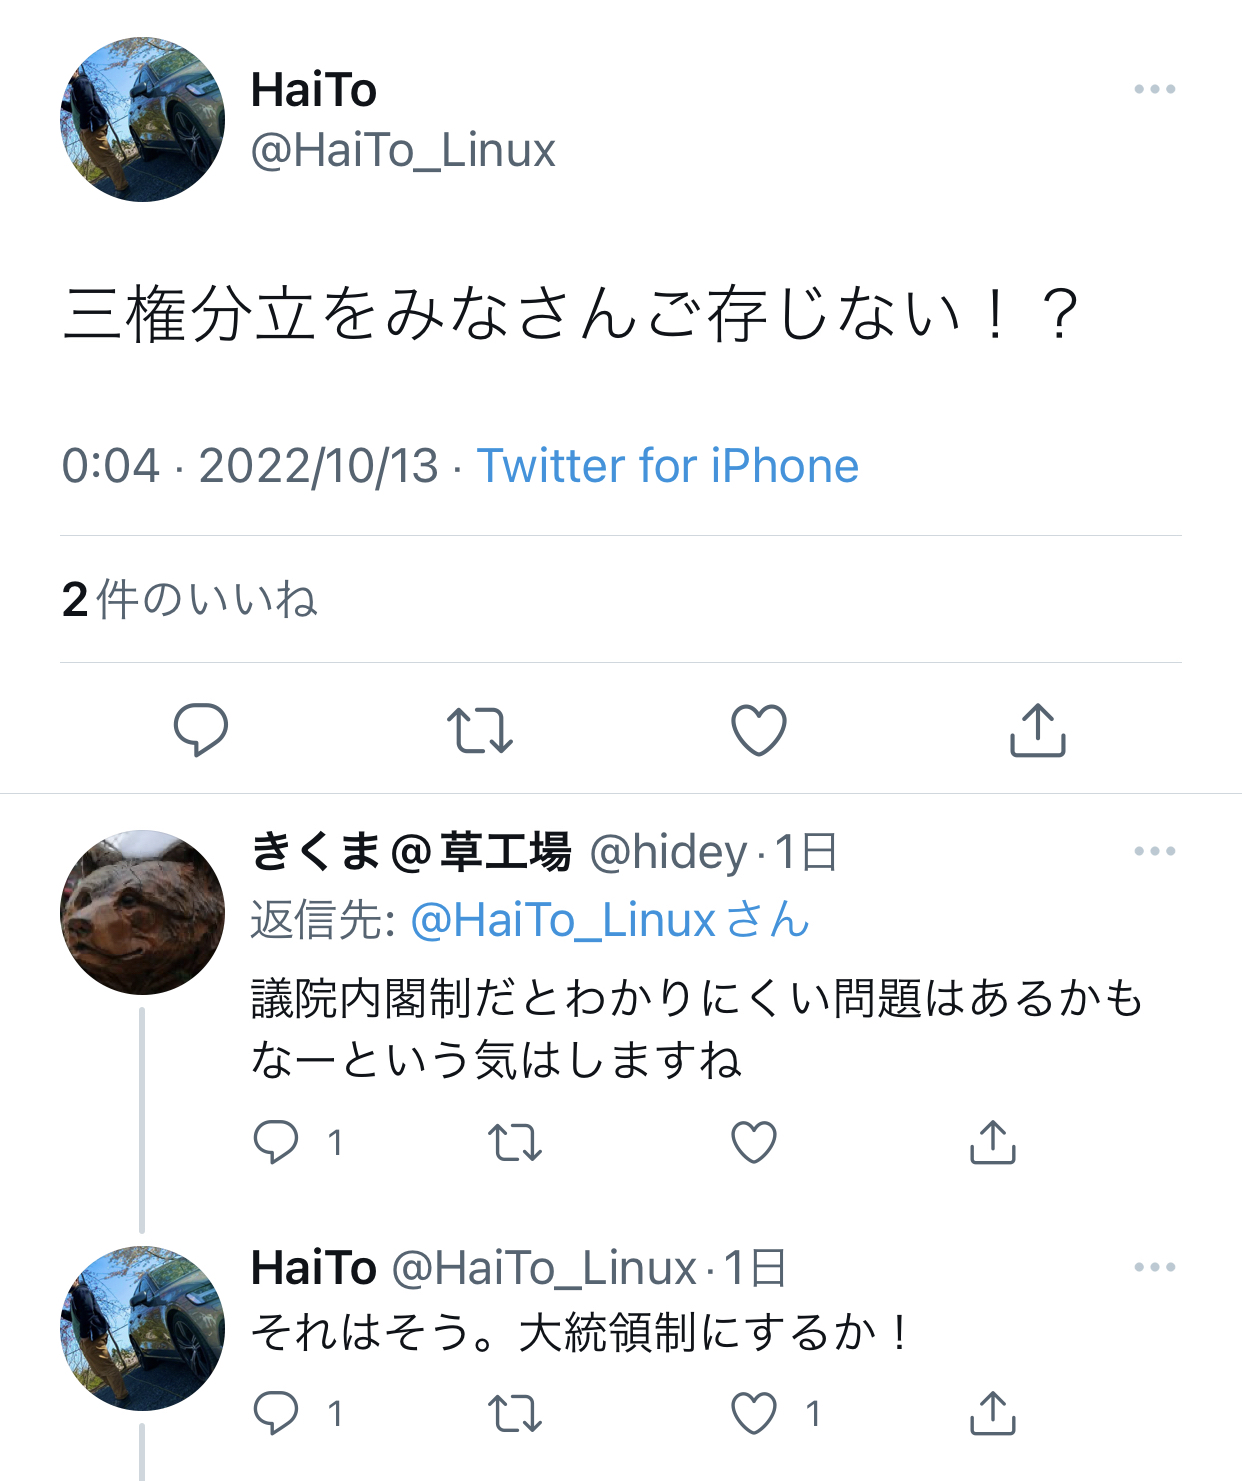Tap the reply icon under the main tweet
The image size is (1242, 1481).
201,730
